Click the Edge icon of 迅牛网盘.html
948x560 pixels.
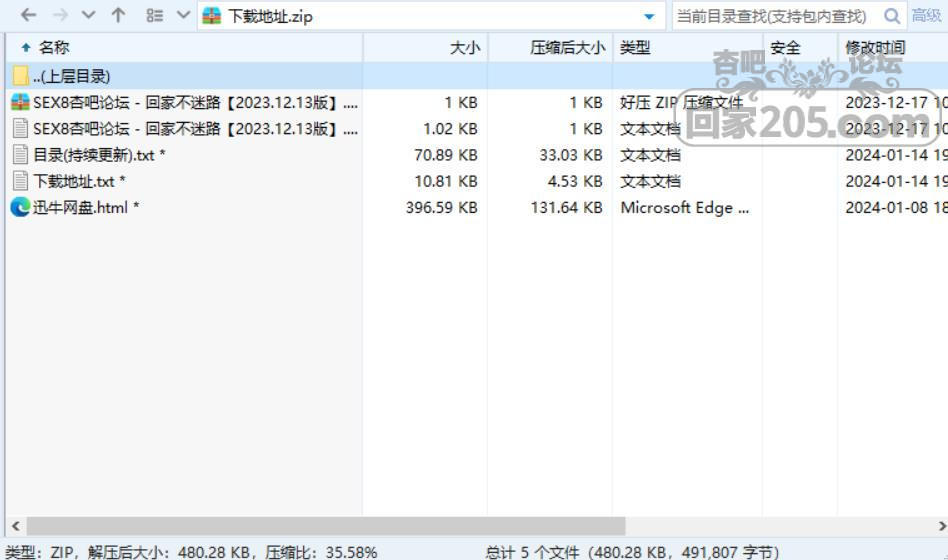[20, 207]
